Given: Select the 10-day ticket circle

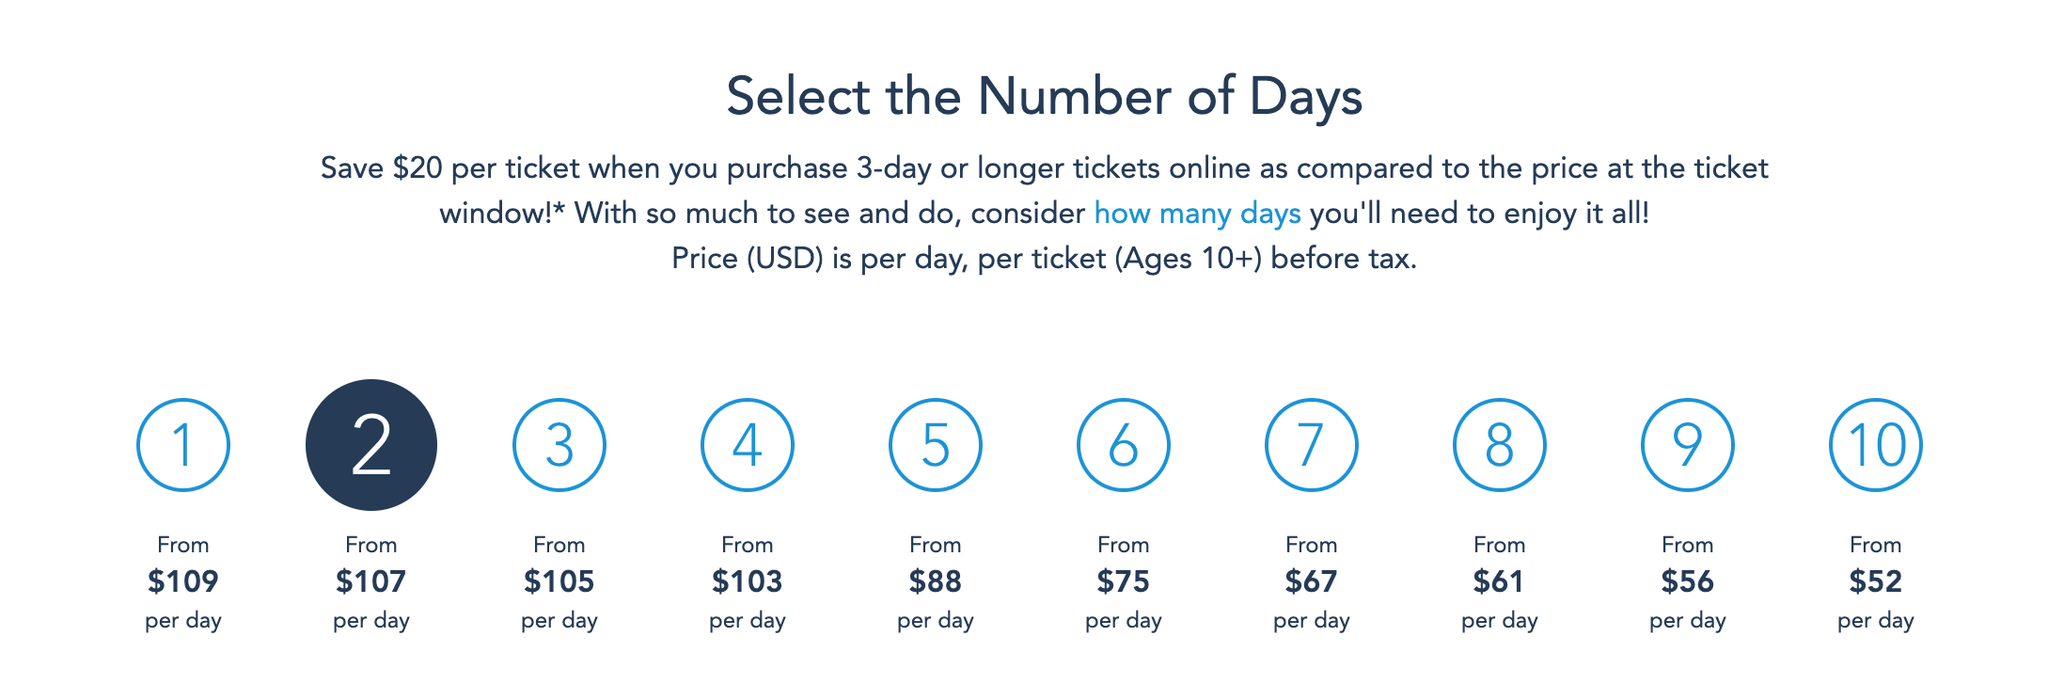Looking at the screenshot, I should tap(1875, 446).
